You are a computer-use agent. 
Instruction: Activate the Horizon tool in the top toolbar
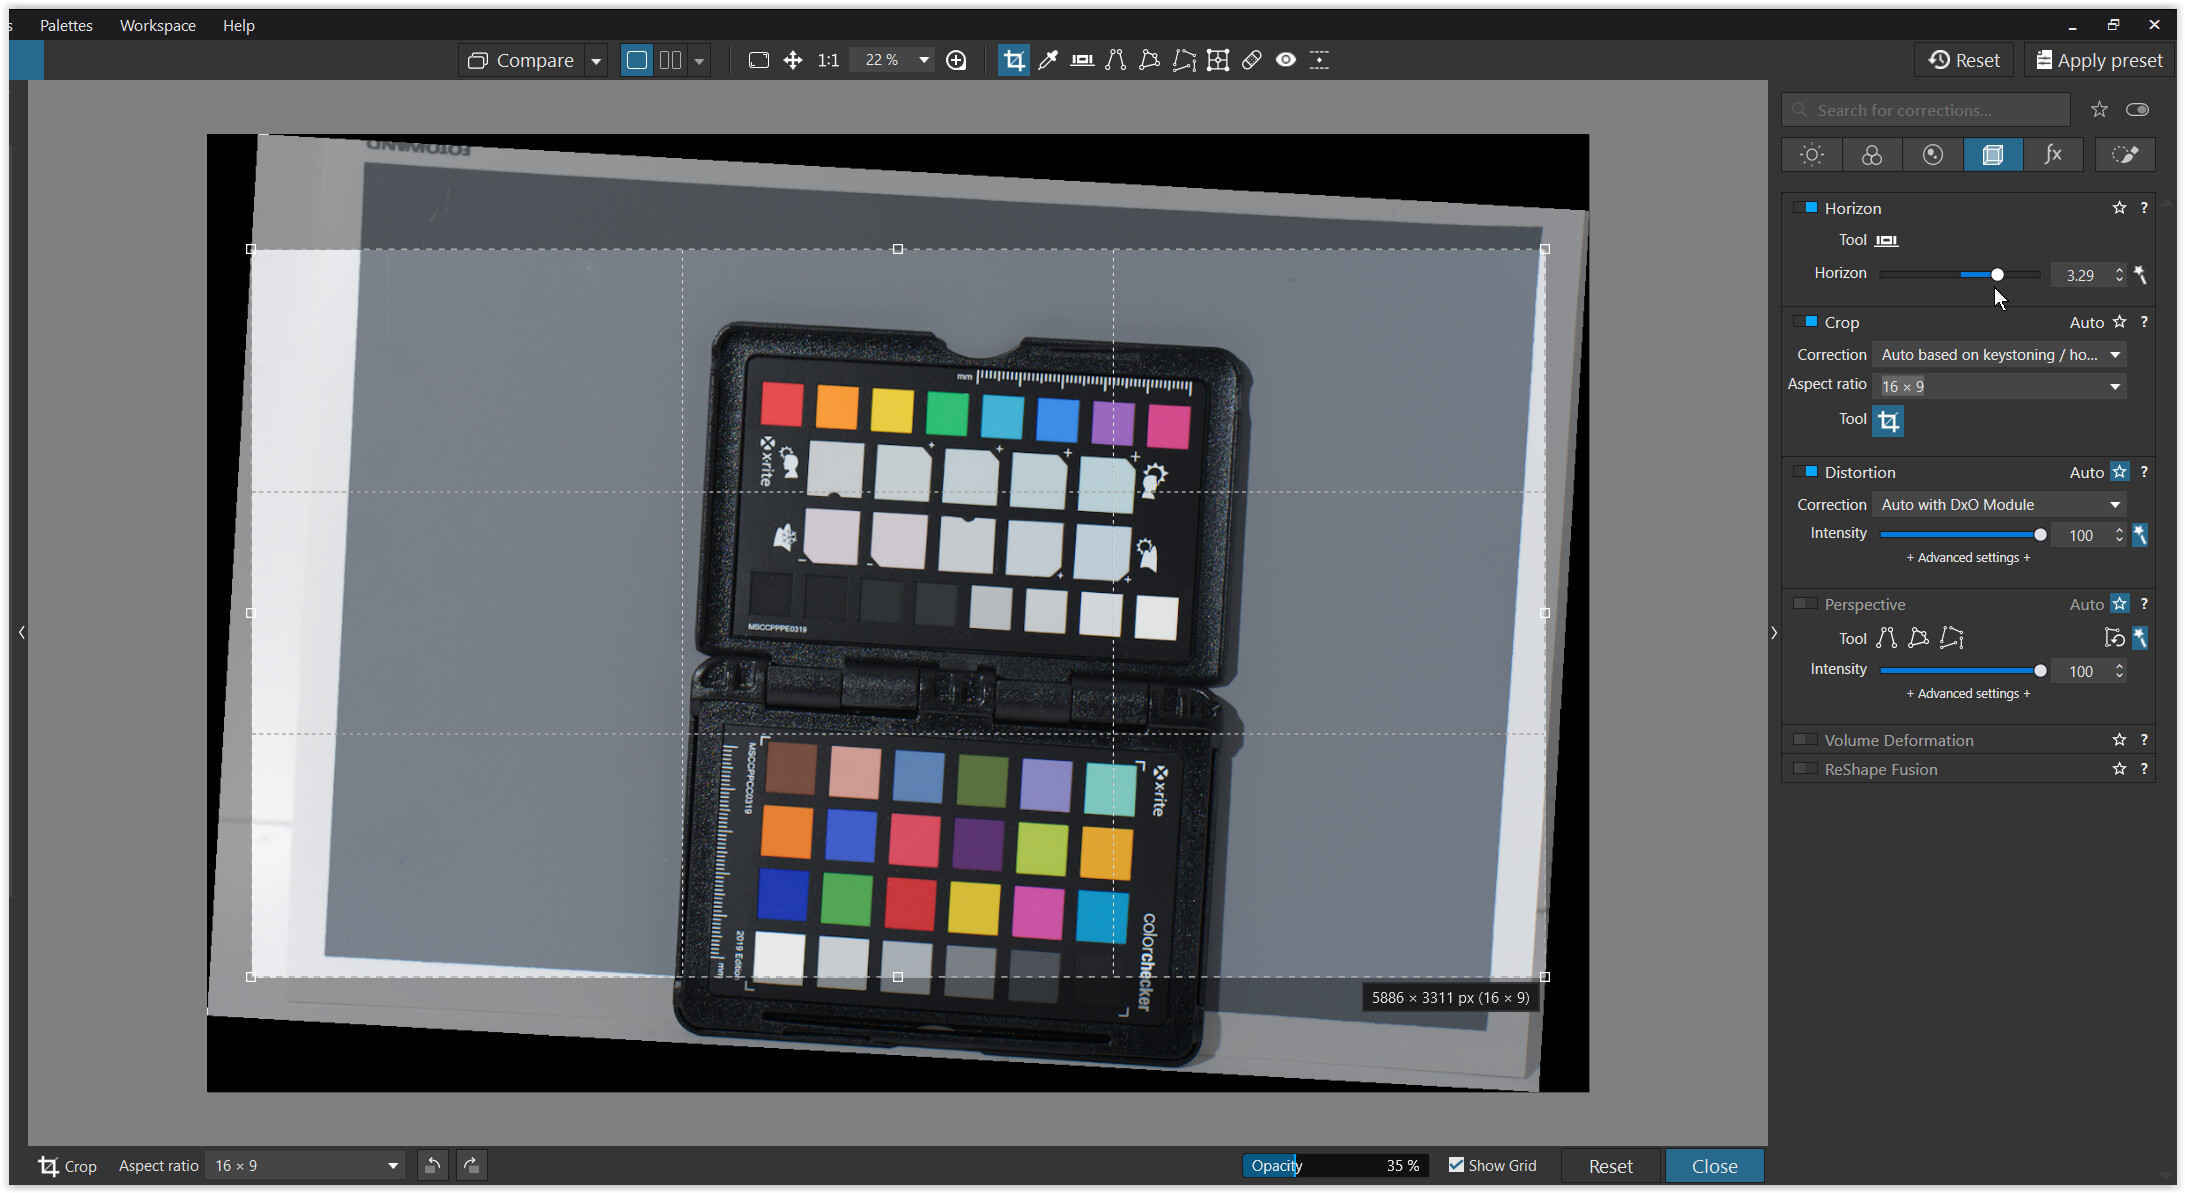pos(1082,60)
